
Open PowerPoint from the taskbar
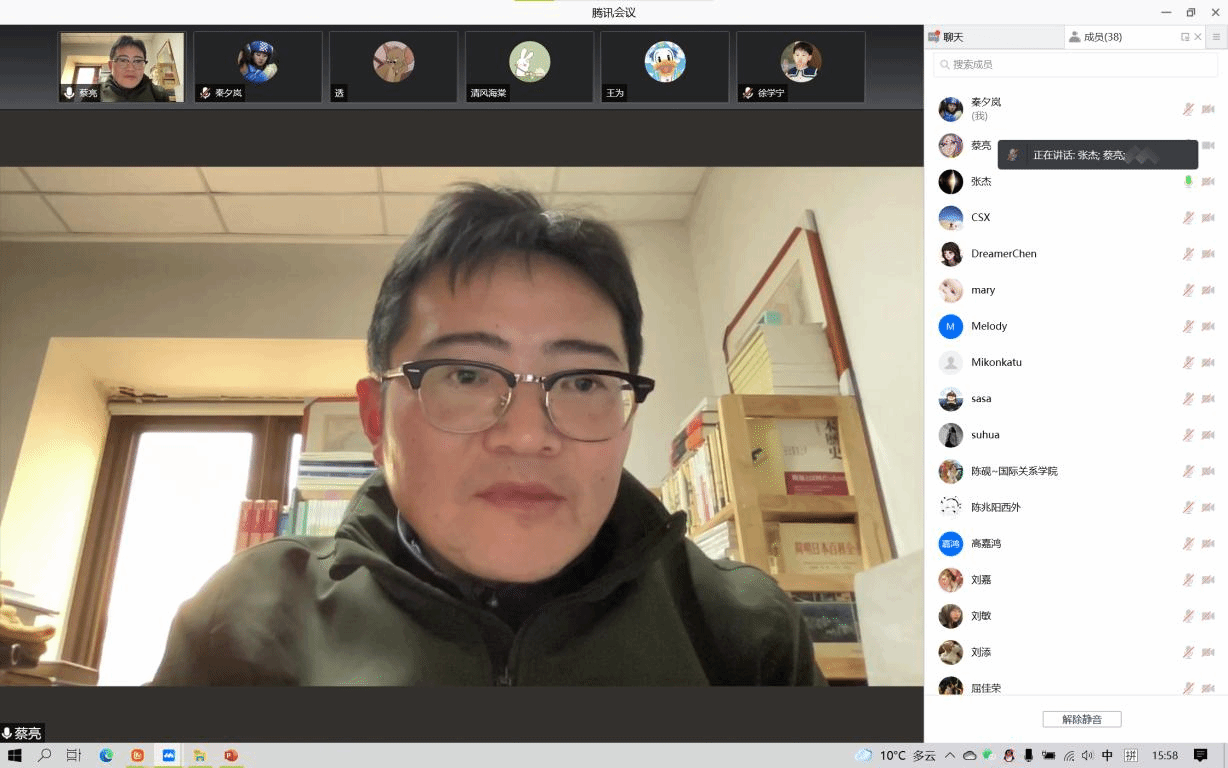[x=230, y=756]
